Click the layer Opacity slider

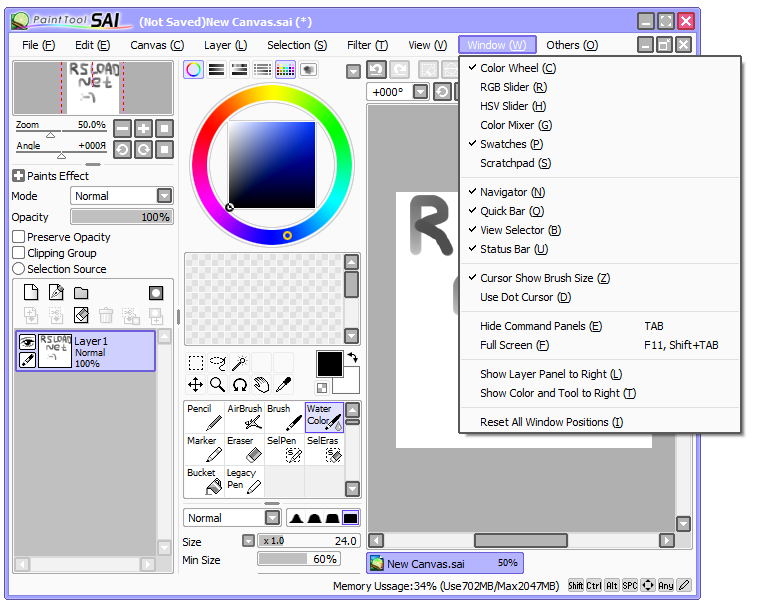122,217
